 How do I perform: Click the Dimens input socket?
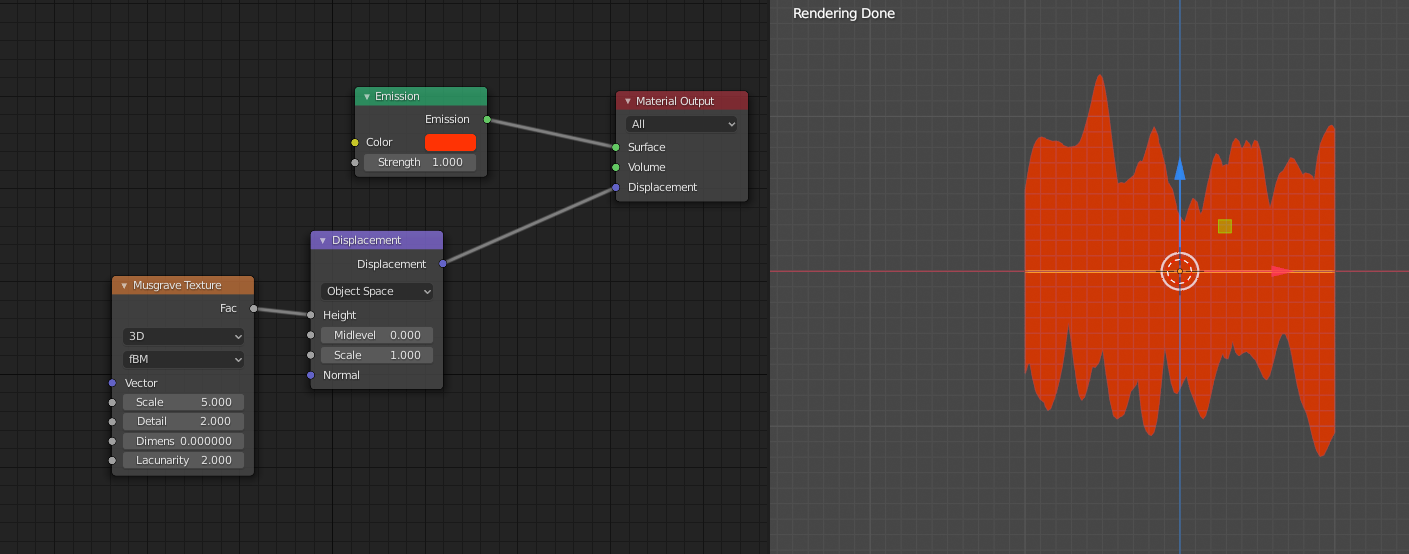pyautogui.click(x=112, y=441)
